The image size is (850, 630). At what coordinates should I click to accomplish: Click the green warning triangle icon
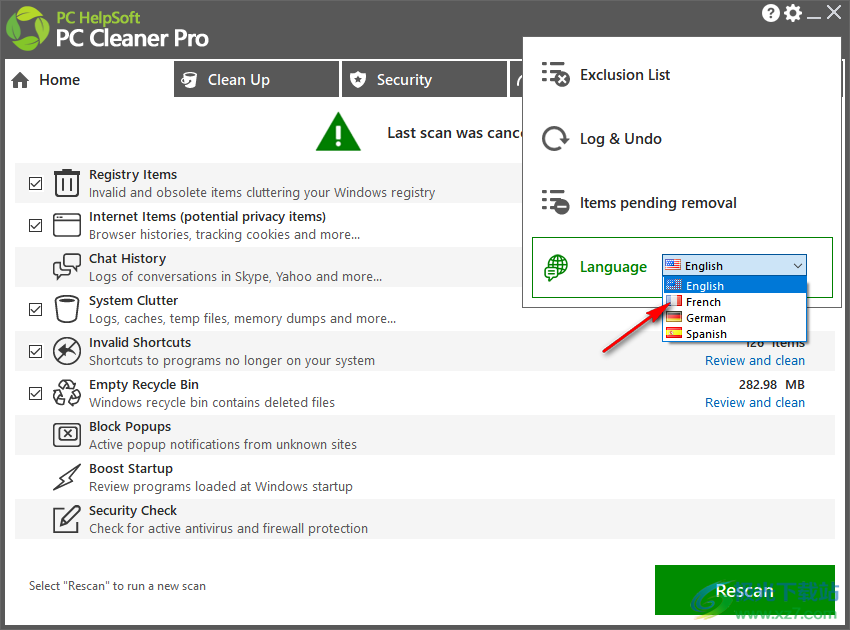pyautogui.click(x=338, y=132)
